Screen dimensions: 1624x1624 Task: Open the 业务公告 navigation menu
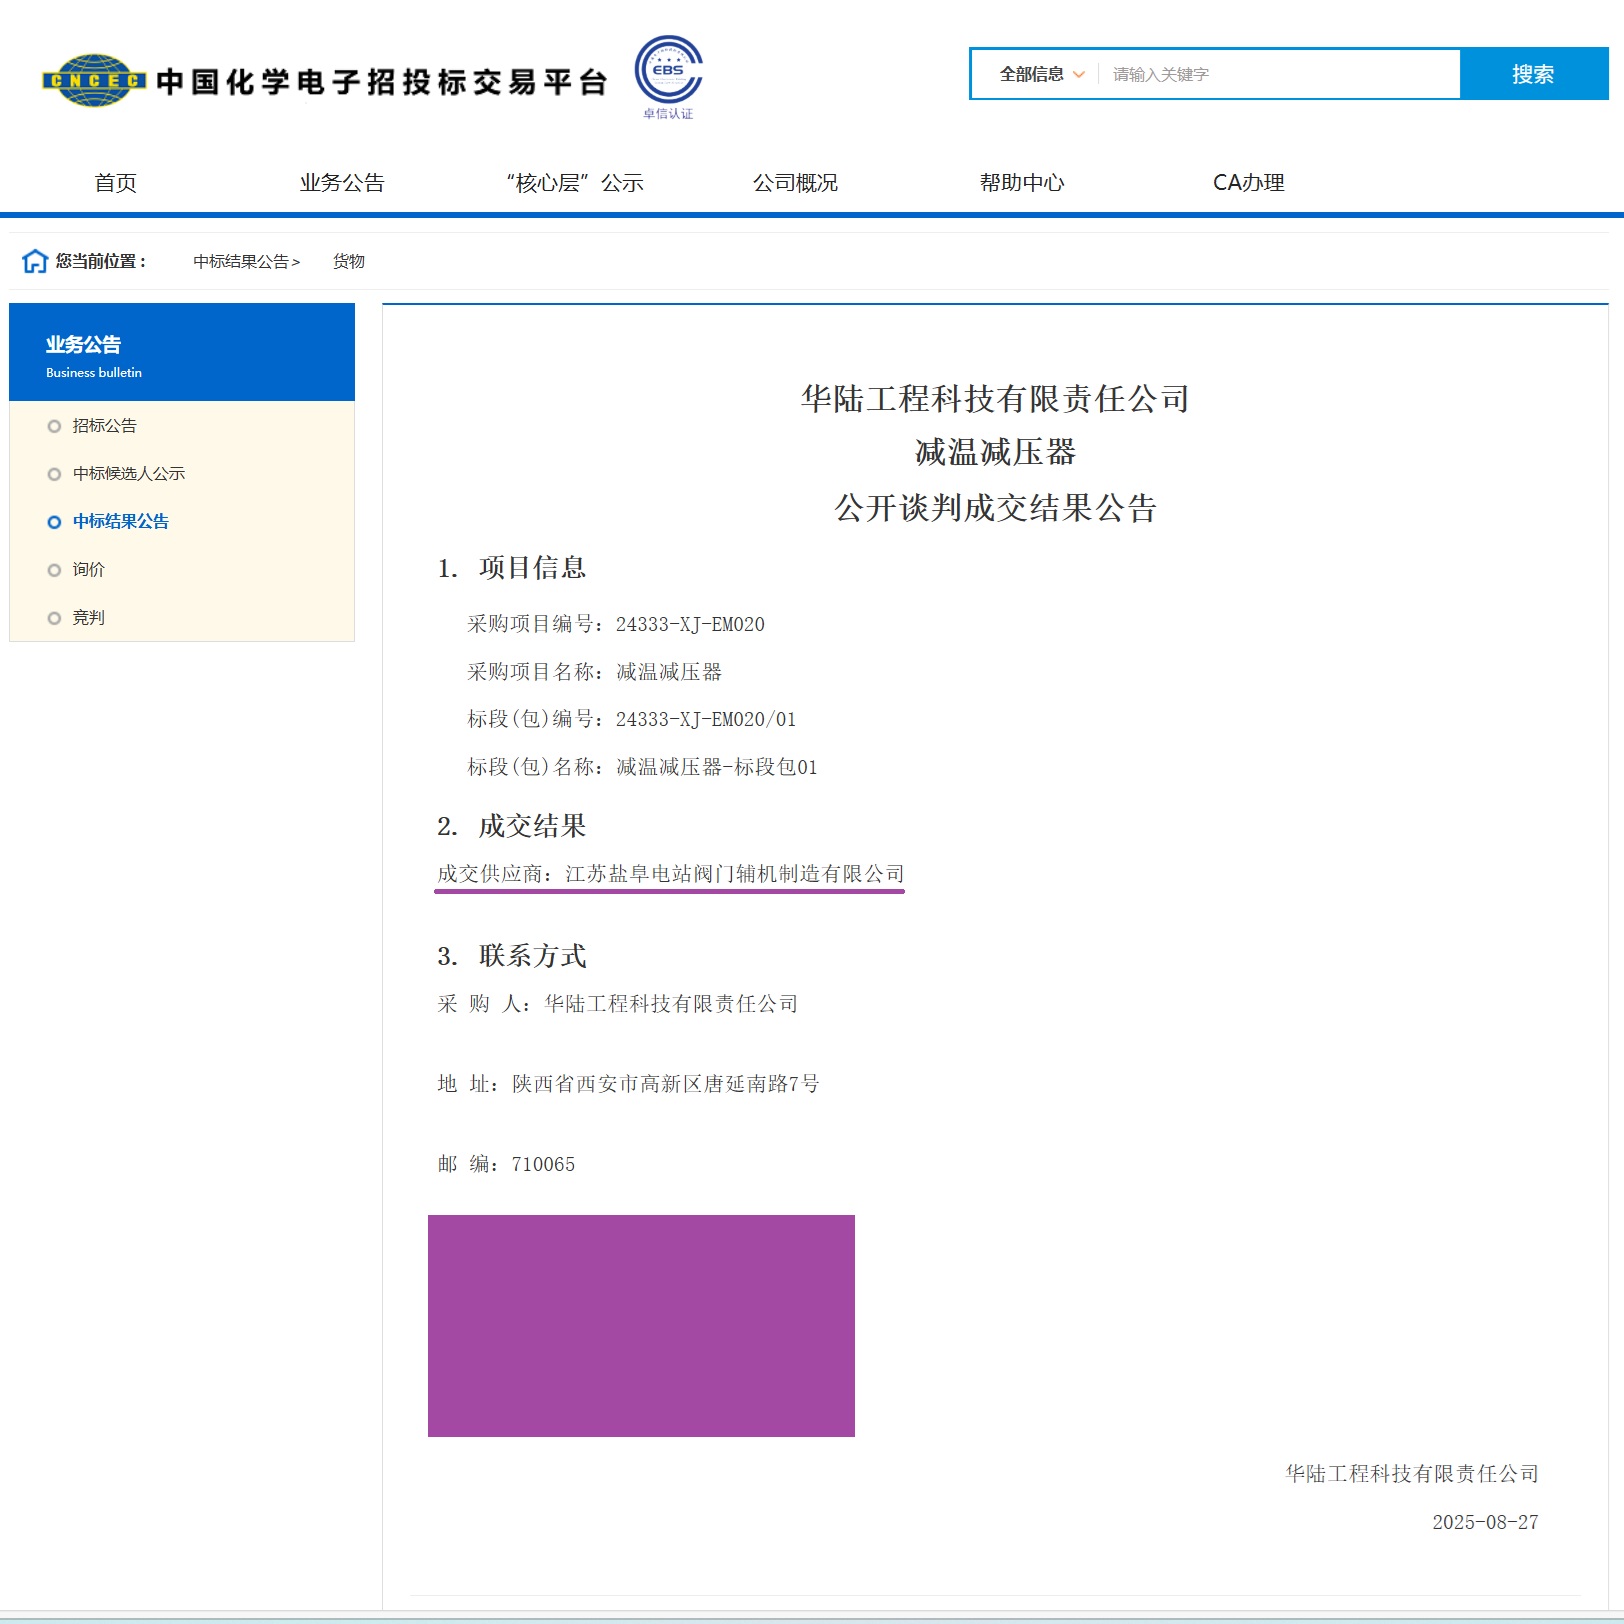(x=342, y=183)
